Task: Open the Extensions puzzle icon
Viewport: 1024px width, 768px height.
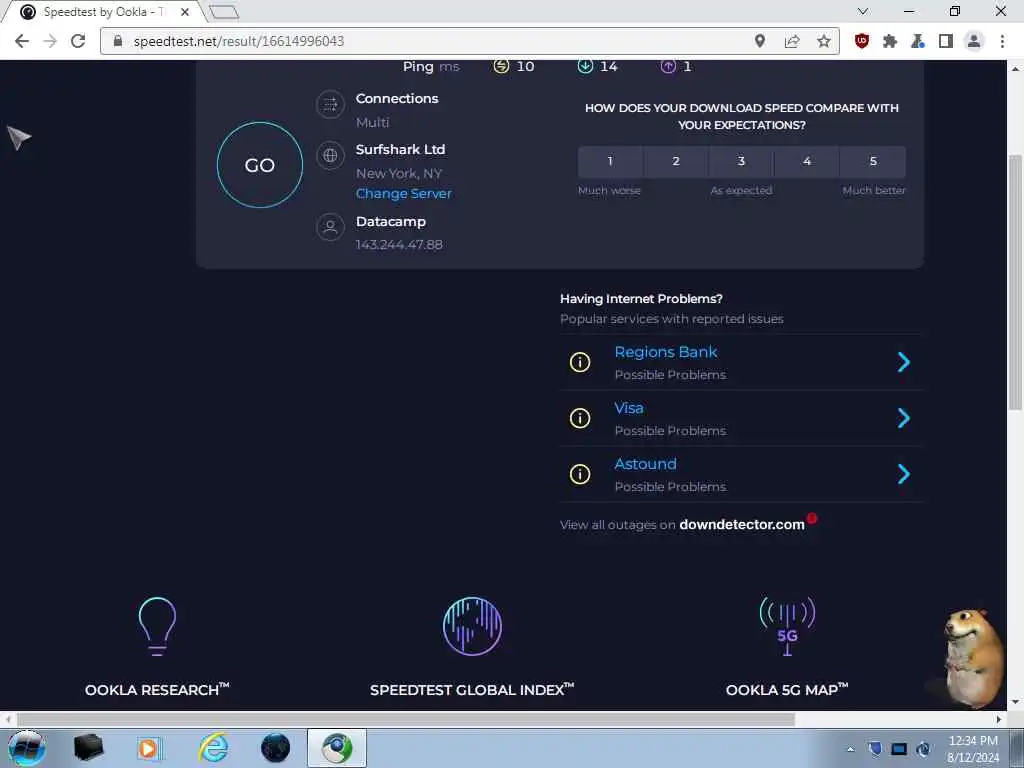Action: [x=889, y=41]
